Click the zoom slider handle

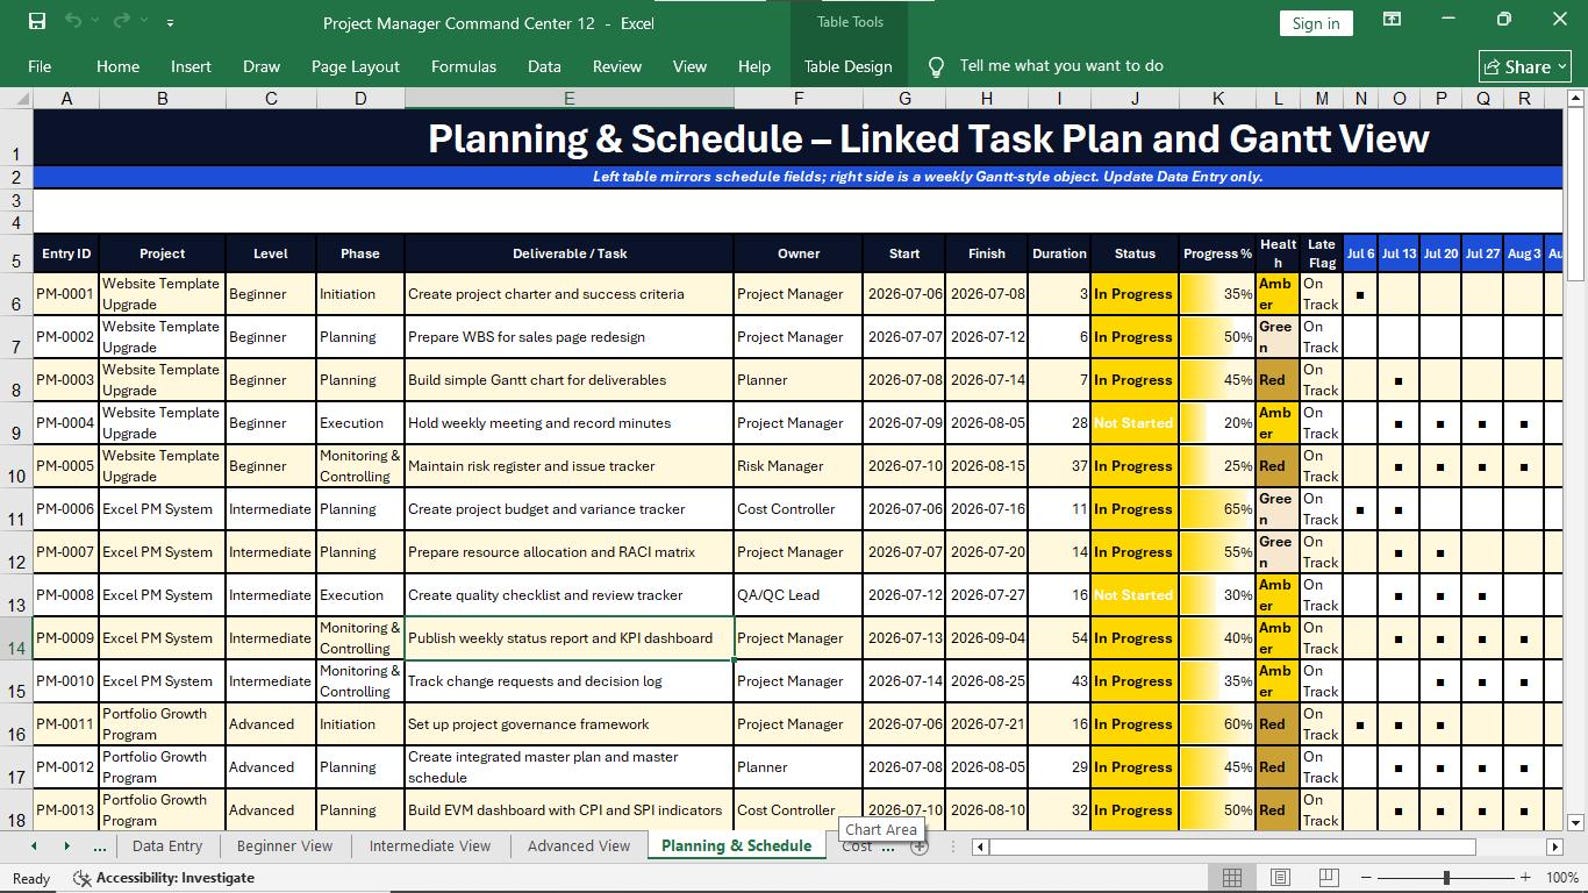click(x=1446, y=877)
